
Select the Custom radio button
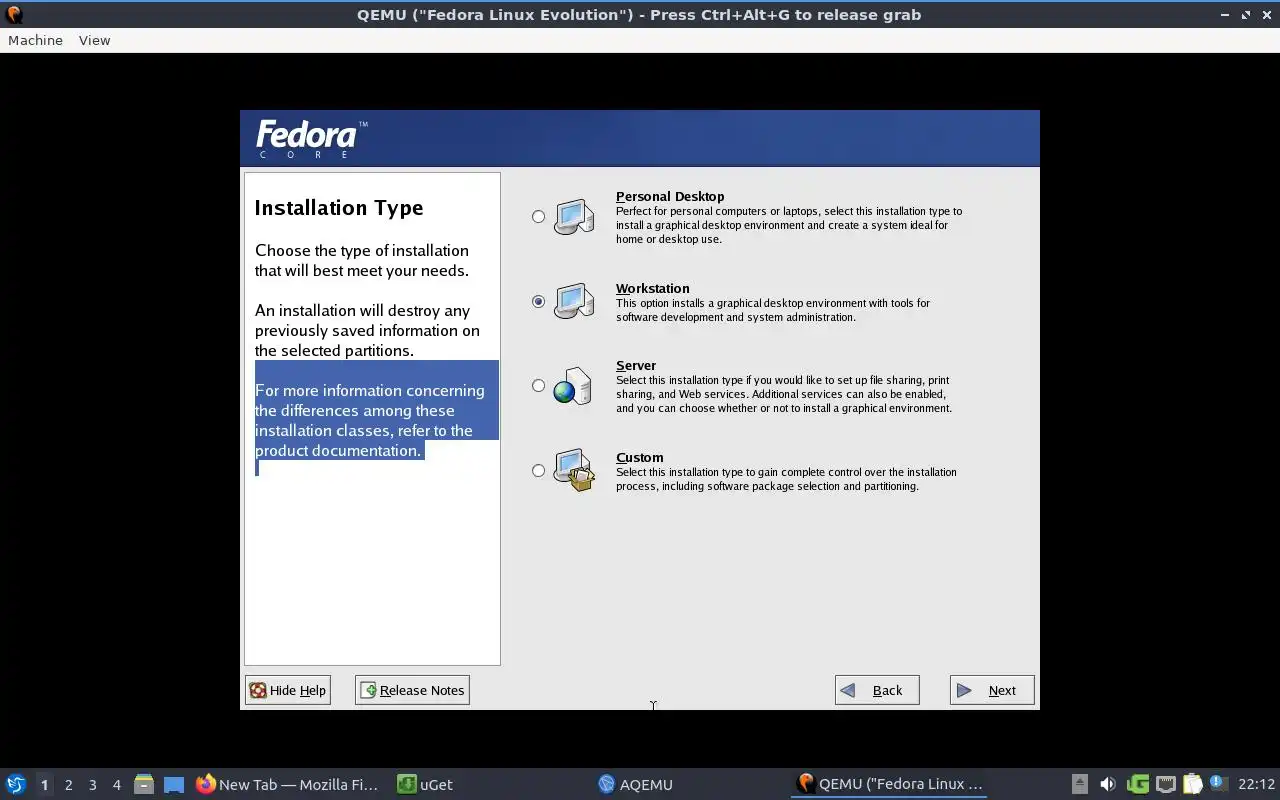coord(539,470)
